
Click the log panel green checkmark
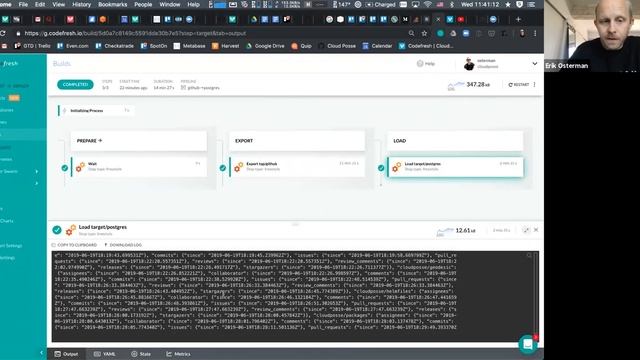click(57, 230)
